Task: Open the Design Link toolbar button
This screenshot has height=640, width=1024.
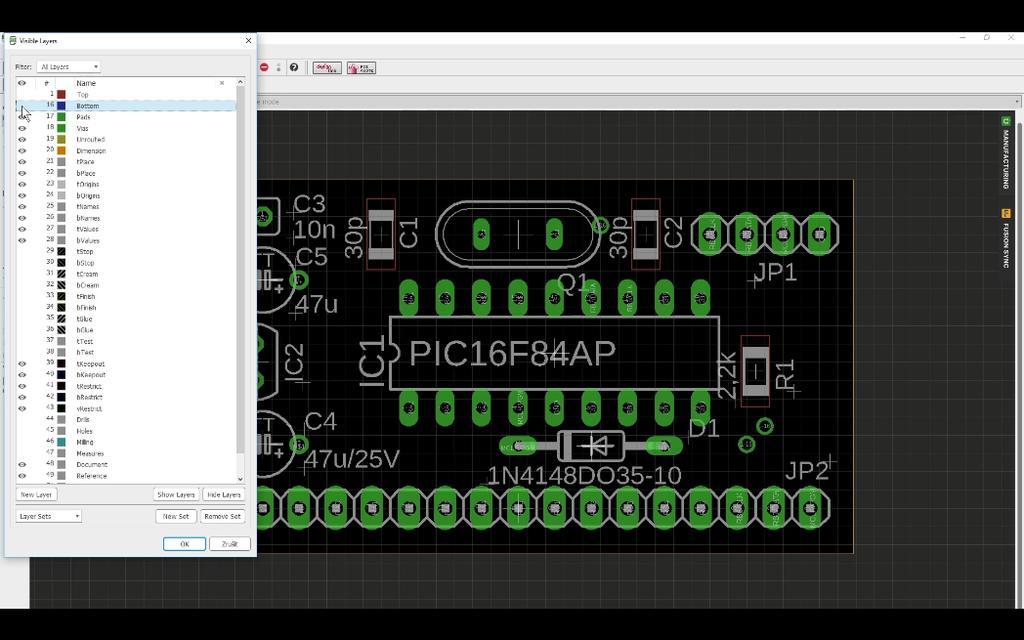Action: click(x=327, y=68)
